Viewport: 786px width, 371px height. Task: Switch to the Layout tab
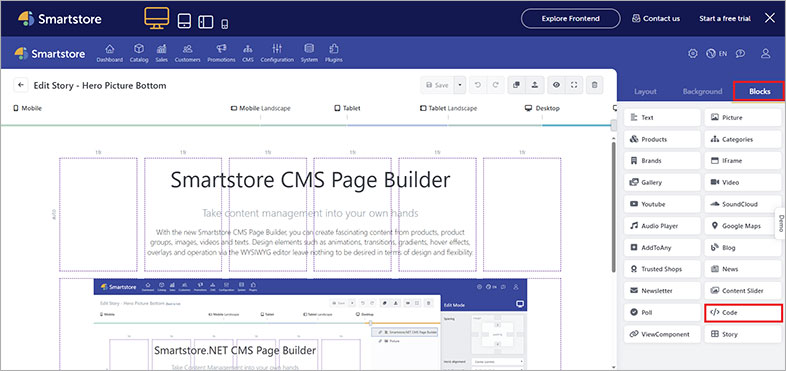(x=645, y=92)
